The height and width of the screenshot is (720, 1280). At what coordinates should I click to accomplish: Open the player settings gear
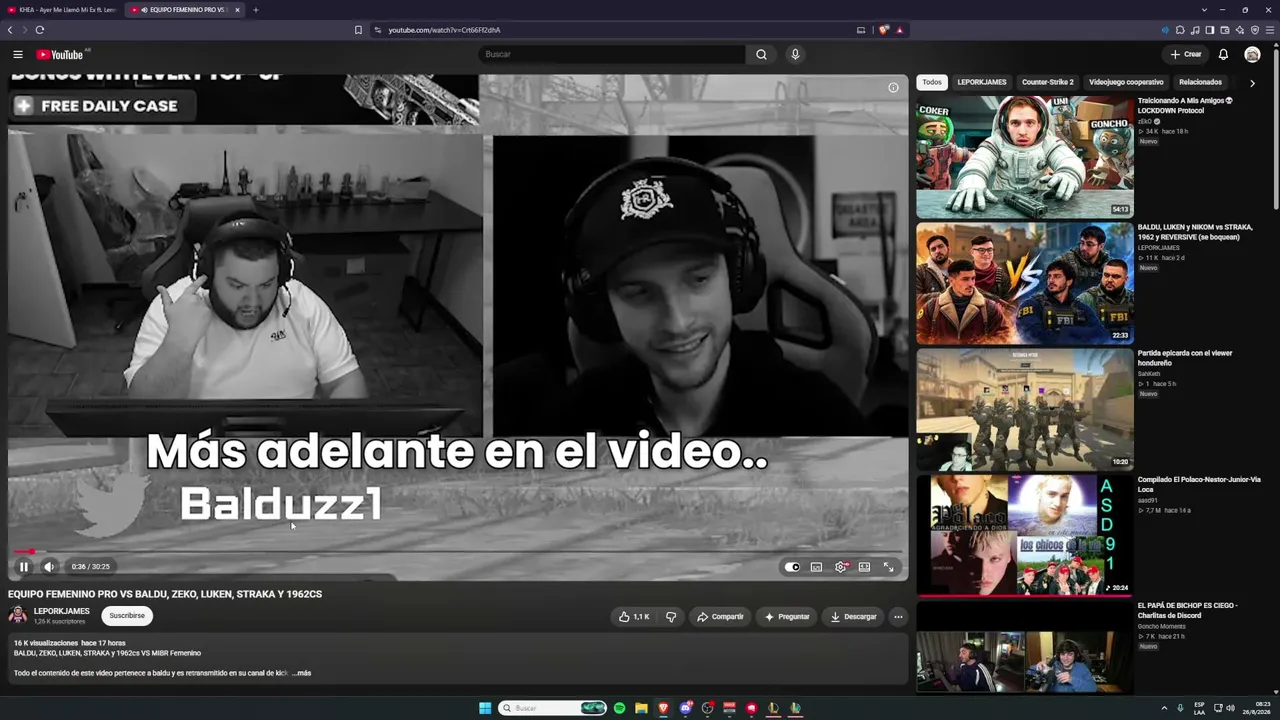coord(841,567)
